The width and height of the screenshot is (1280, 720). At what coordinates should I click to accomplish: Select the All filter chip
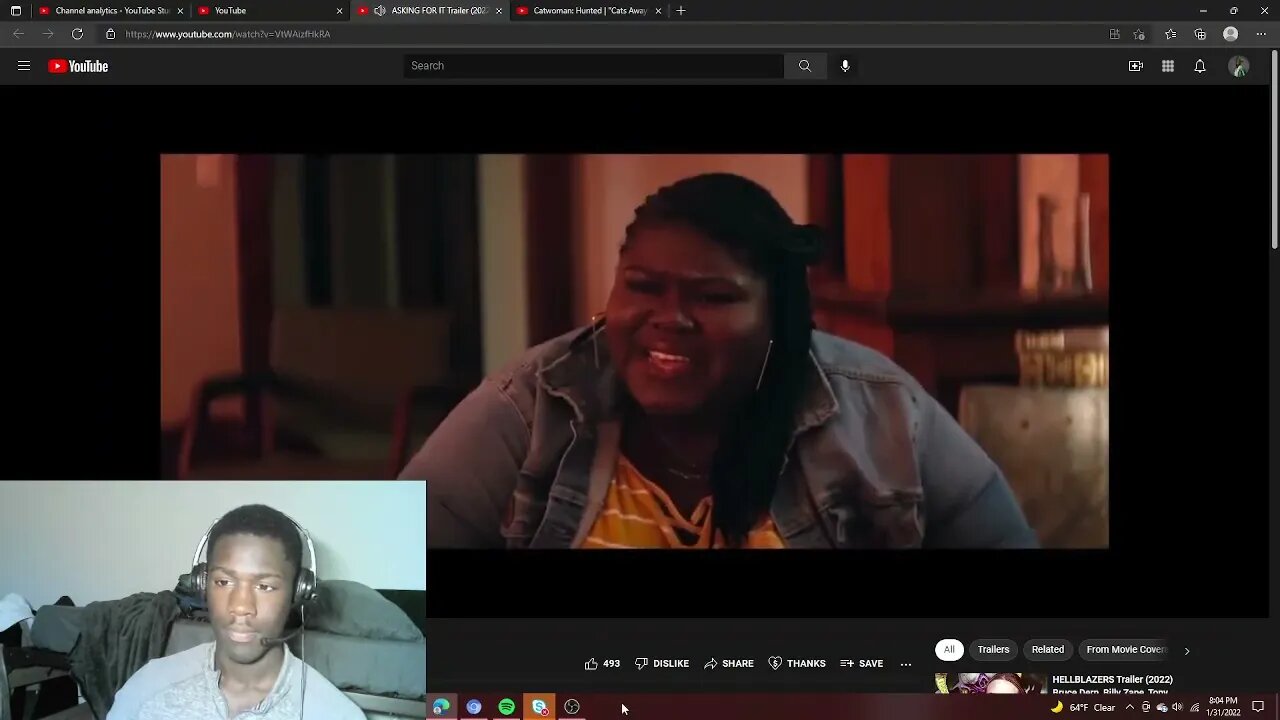tap(949, 650)
